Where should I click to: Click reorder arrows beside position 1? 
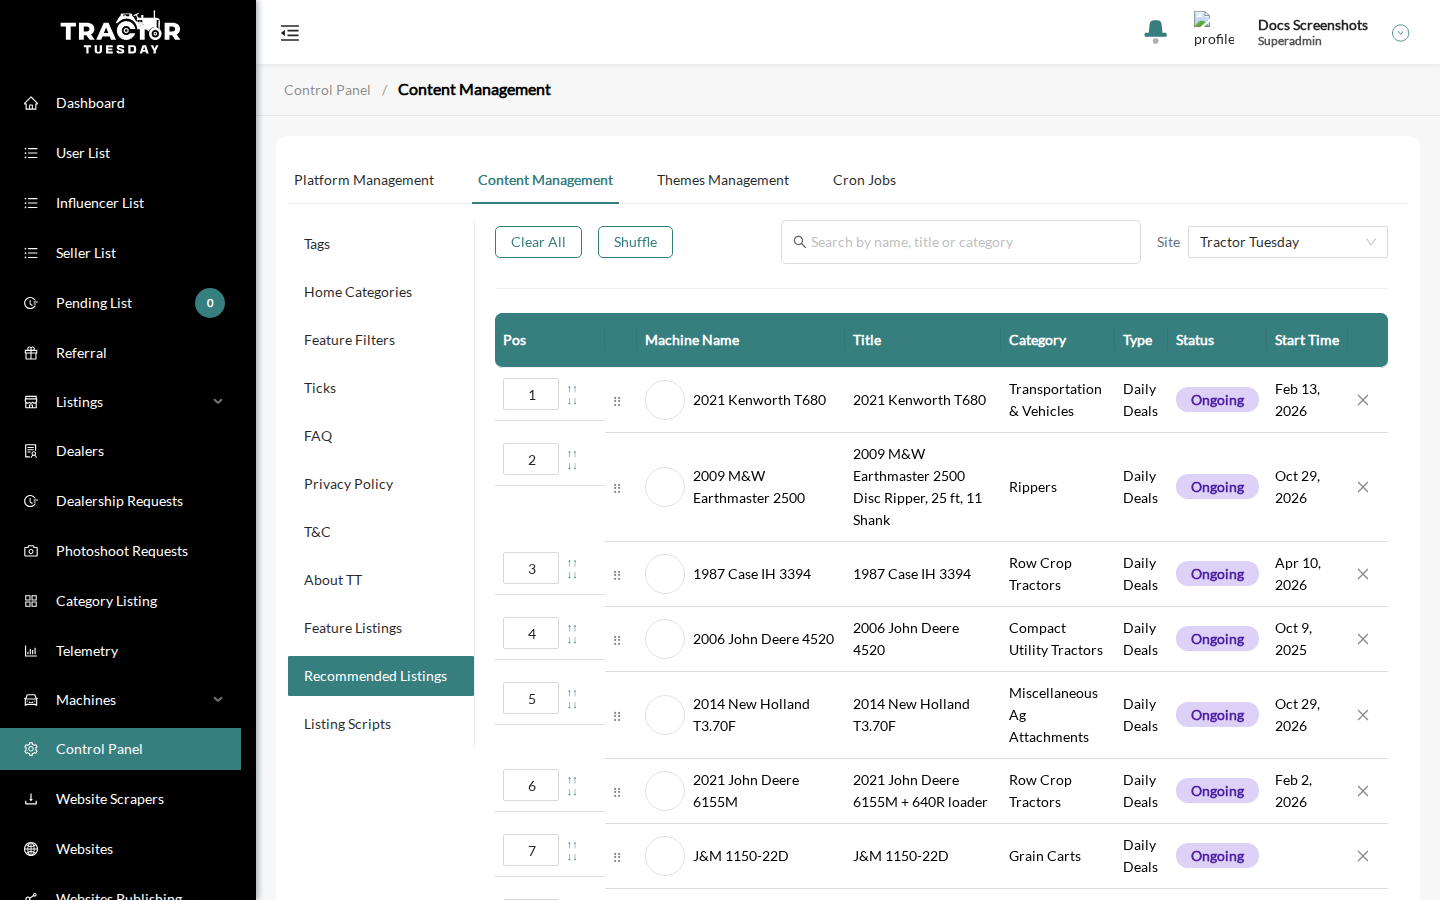(572, 395)
